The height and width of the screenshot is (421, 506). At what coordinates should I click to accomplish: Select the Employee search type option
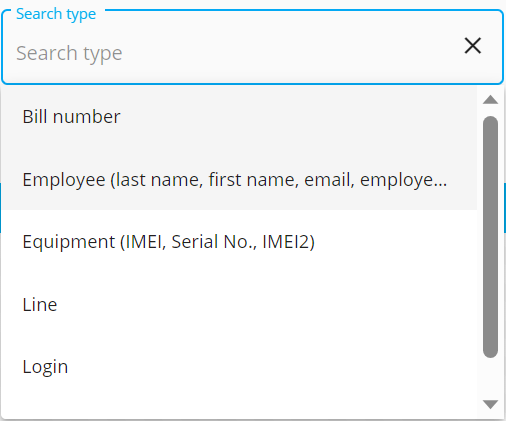(x=239, y=179)
